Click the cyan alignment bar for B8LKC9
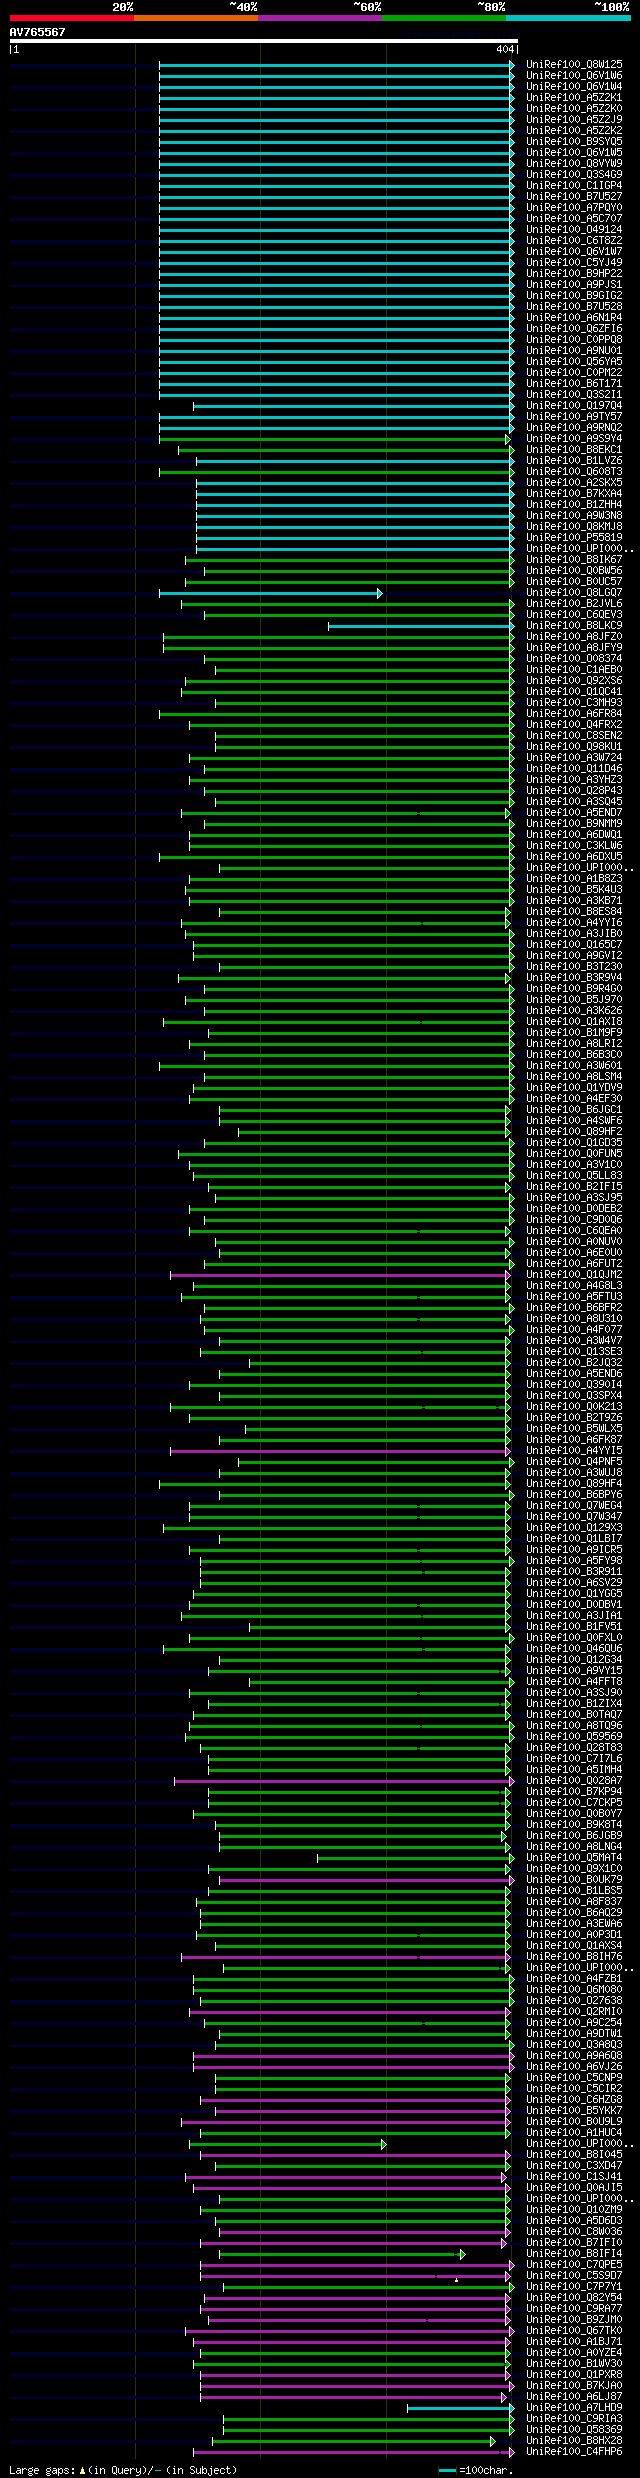The height and width of the screenshot is (2478, 640). point(421,626)
